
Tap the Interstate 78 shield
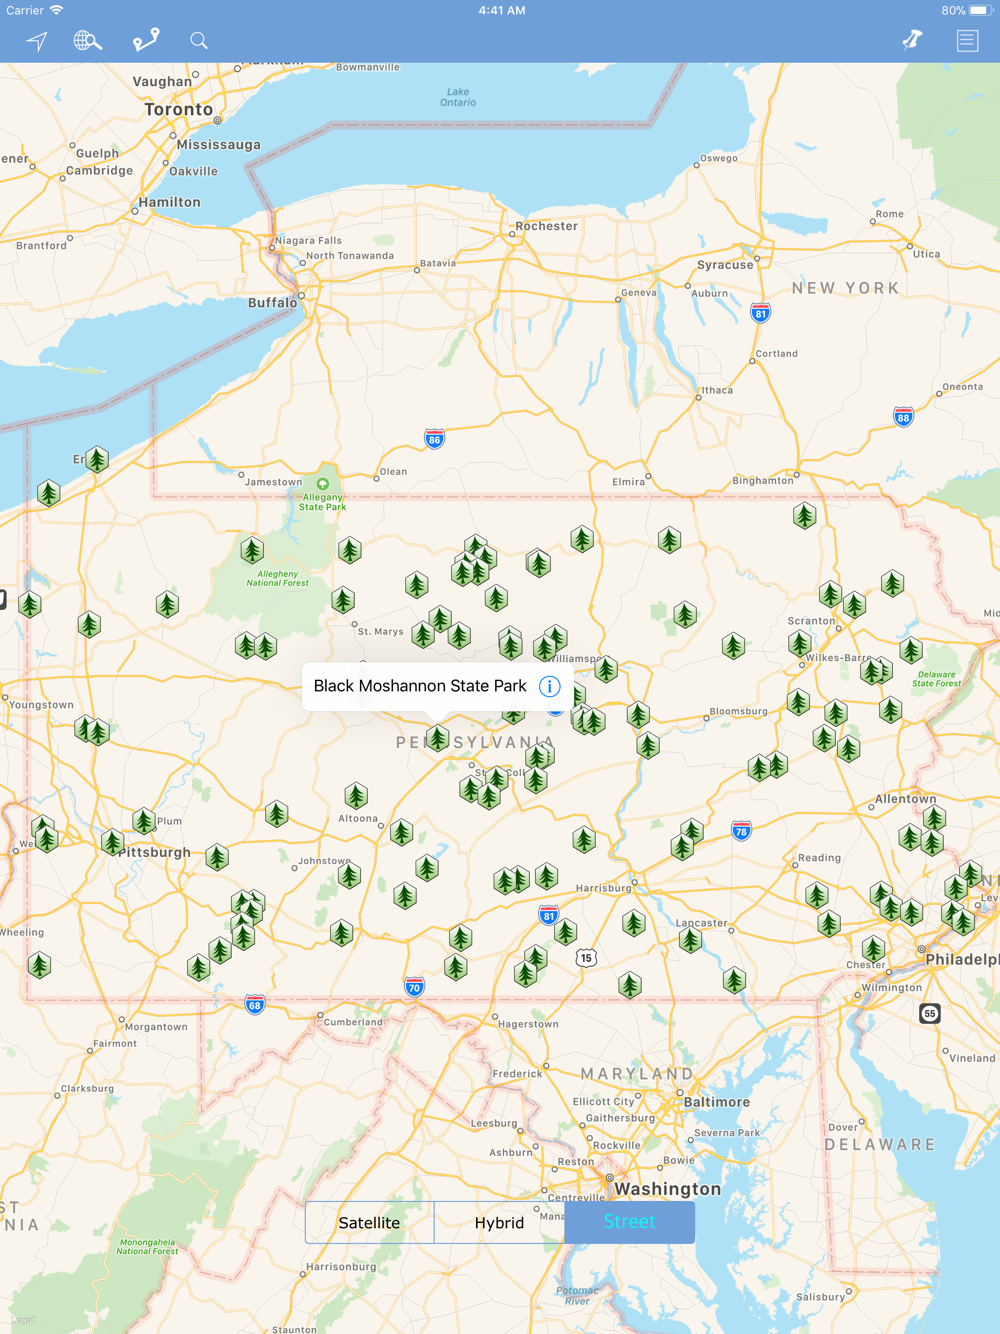point(741,831)
